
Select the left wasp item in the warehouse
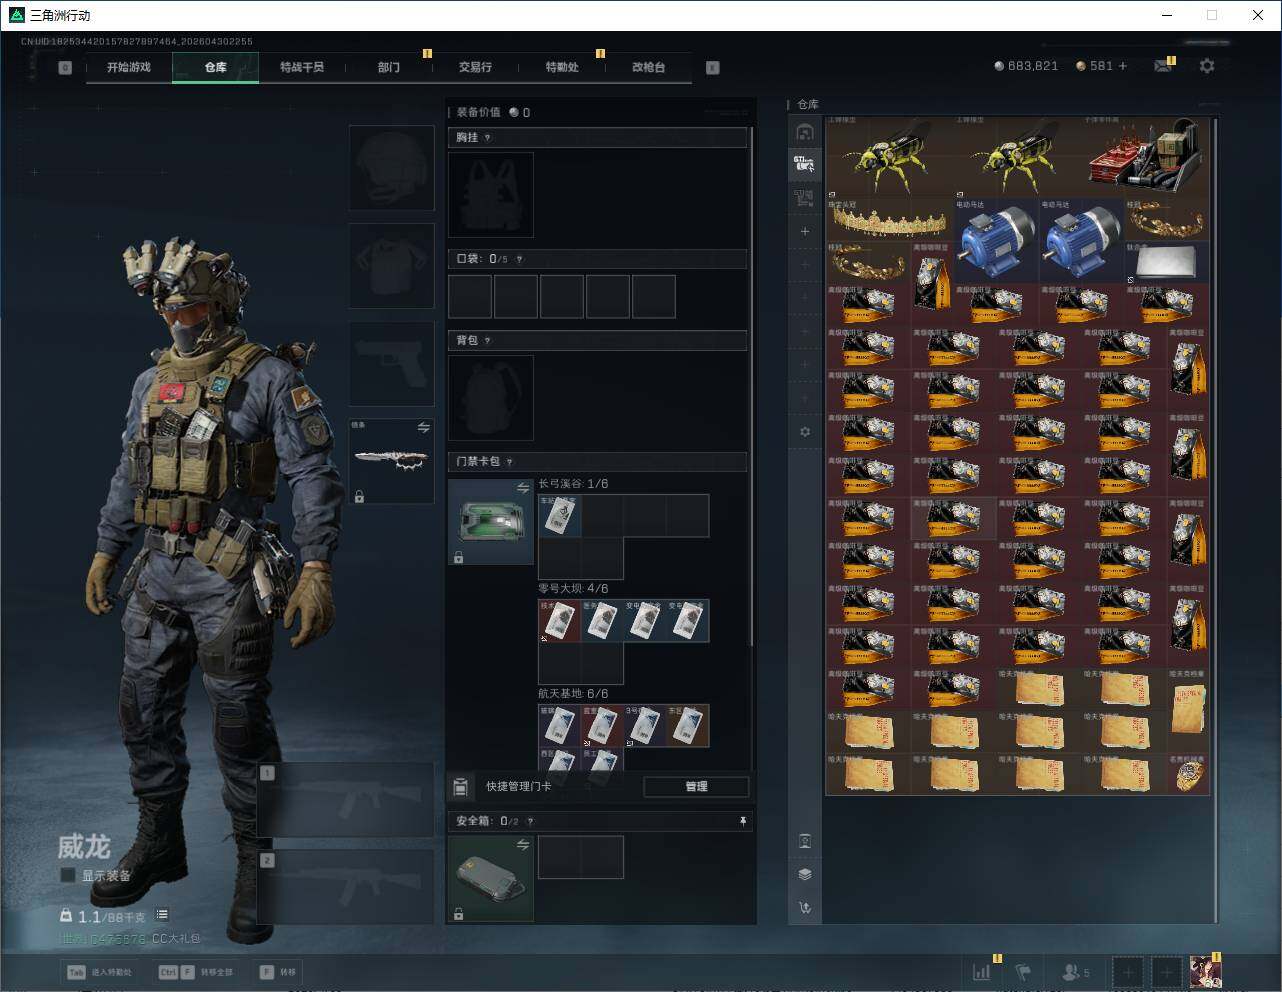pos(889,156)
